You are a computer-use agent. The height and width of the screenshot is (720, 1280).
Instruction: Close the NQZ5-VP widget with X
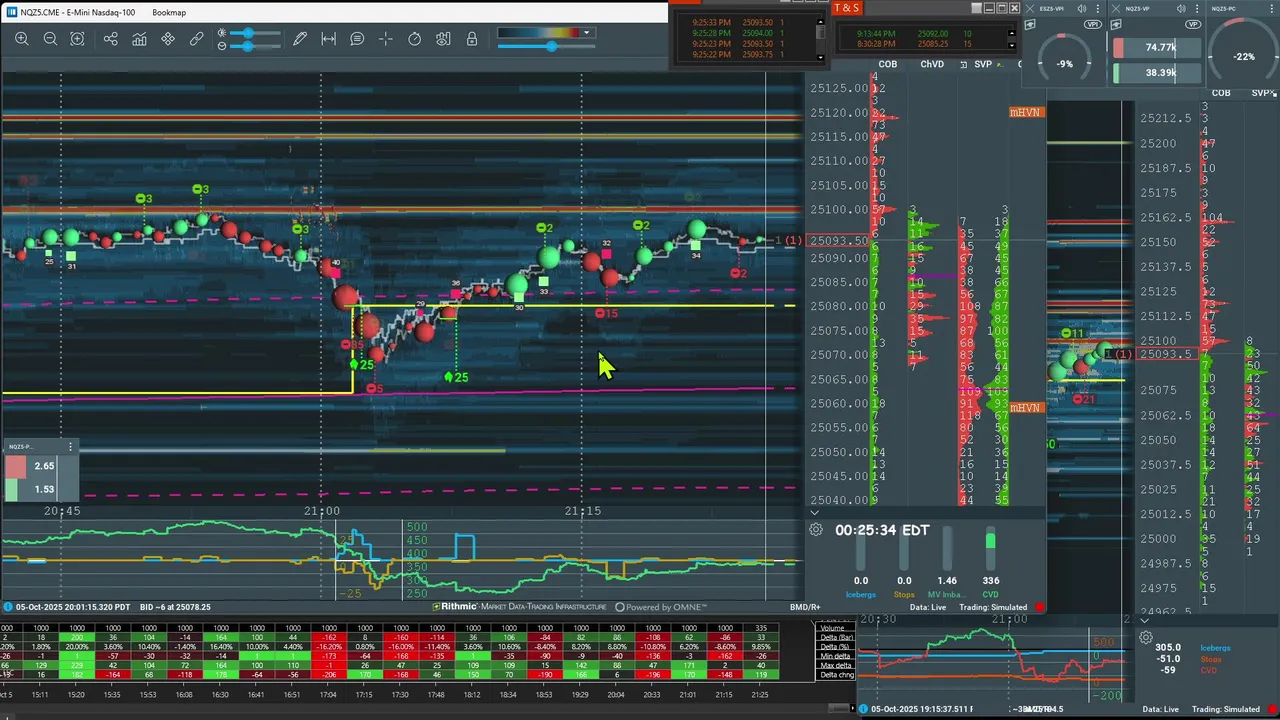click(x=1117, y=9)
